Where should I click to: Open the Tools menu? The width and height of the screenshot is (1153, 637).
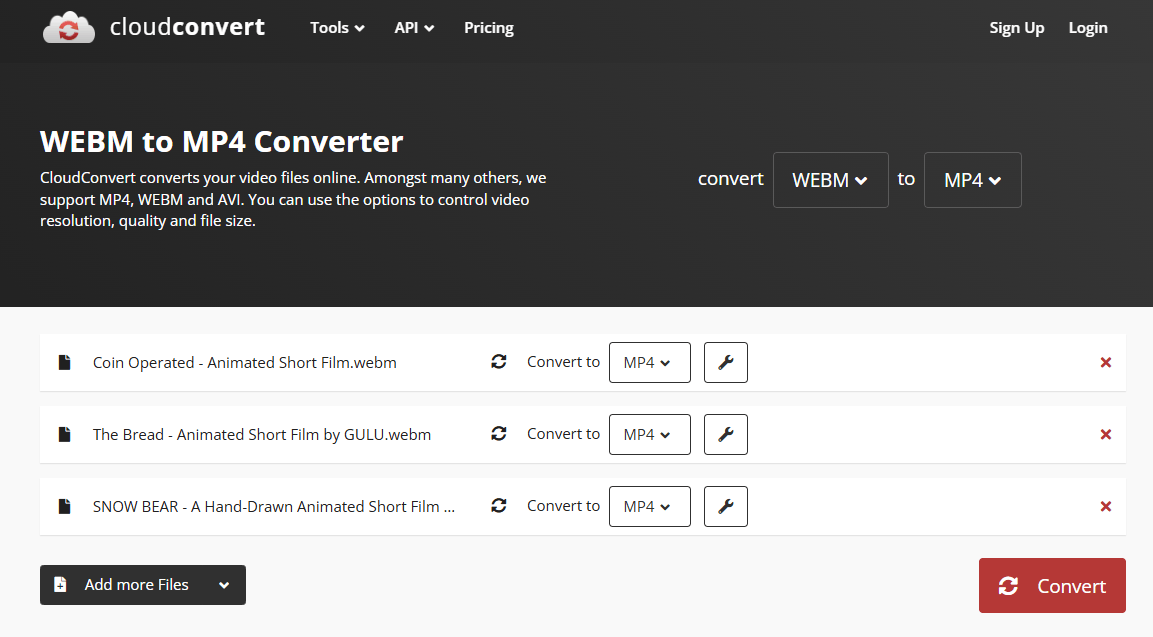pos(337,28)
